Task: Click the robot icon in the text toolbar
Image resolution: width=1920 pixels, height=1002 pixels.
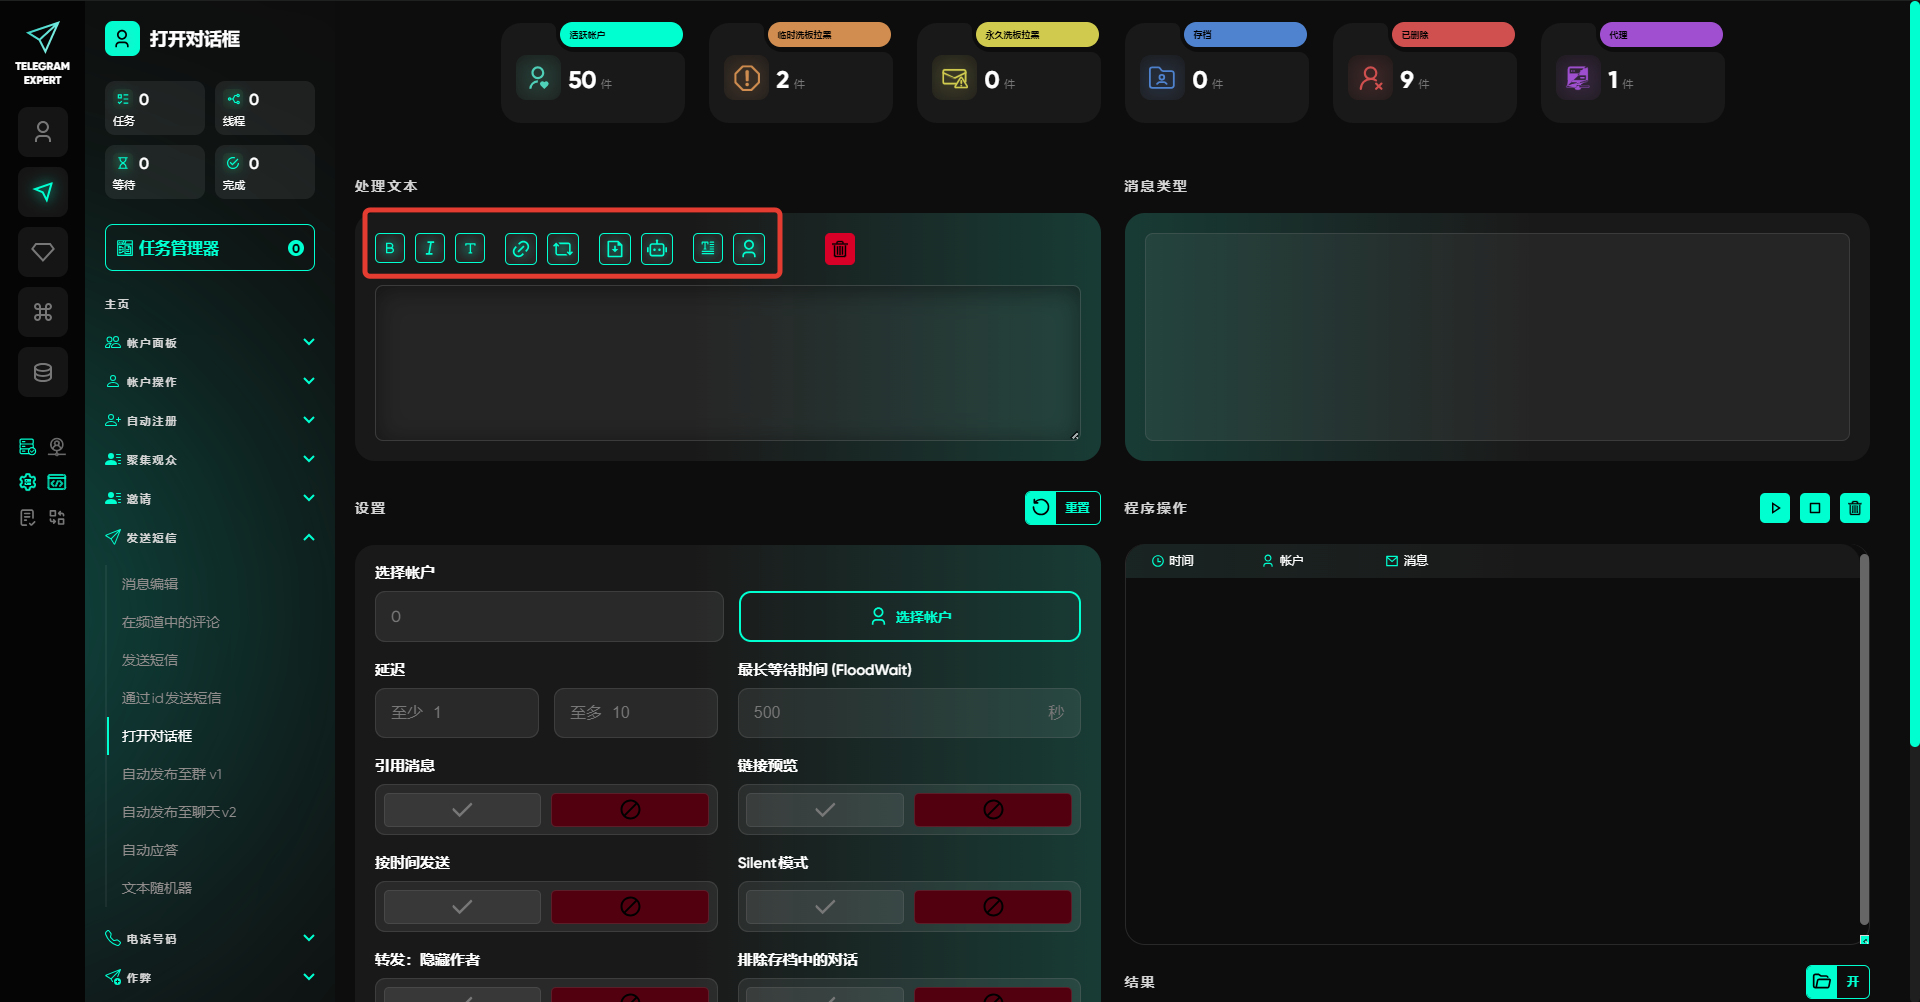Action: [x=657, y=248]
